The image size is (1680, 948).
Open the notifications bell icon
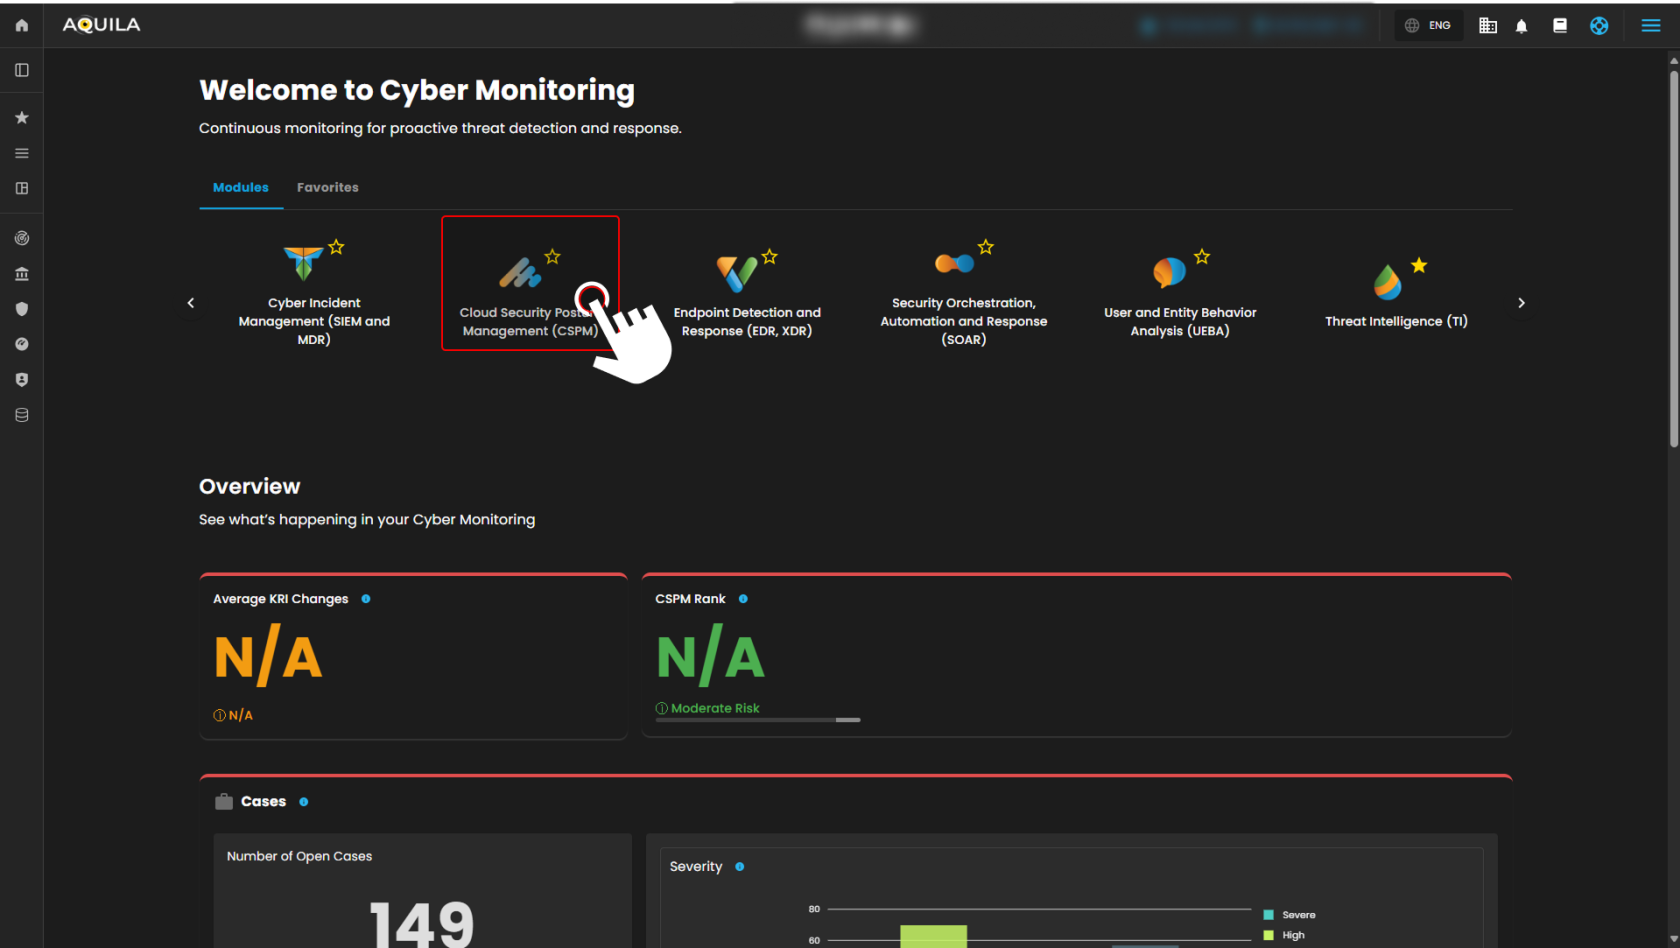coord(1521,26)
